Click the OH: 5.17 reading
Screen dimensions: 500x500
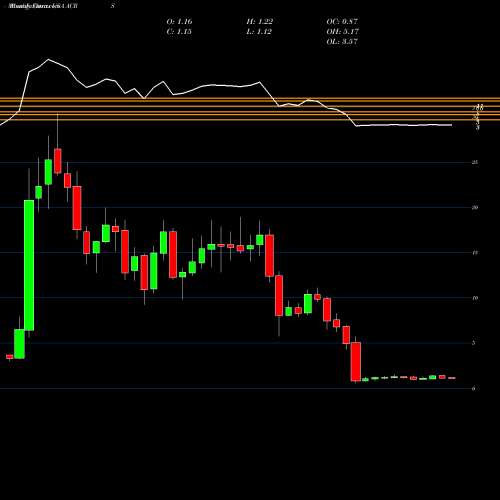(342, 32)
